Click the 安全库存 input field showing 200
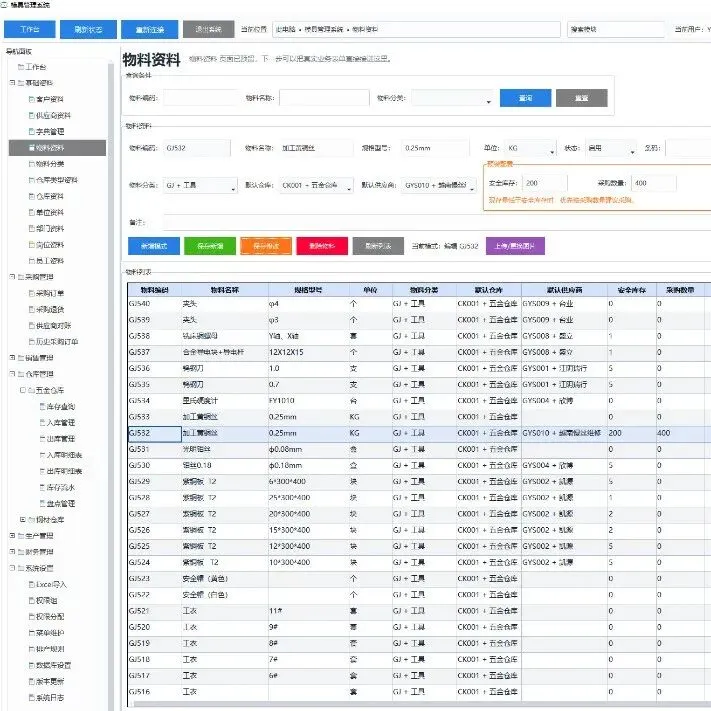The image size is (711, 711). (x=544, y=183)
